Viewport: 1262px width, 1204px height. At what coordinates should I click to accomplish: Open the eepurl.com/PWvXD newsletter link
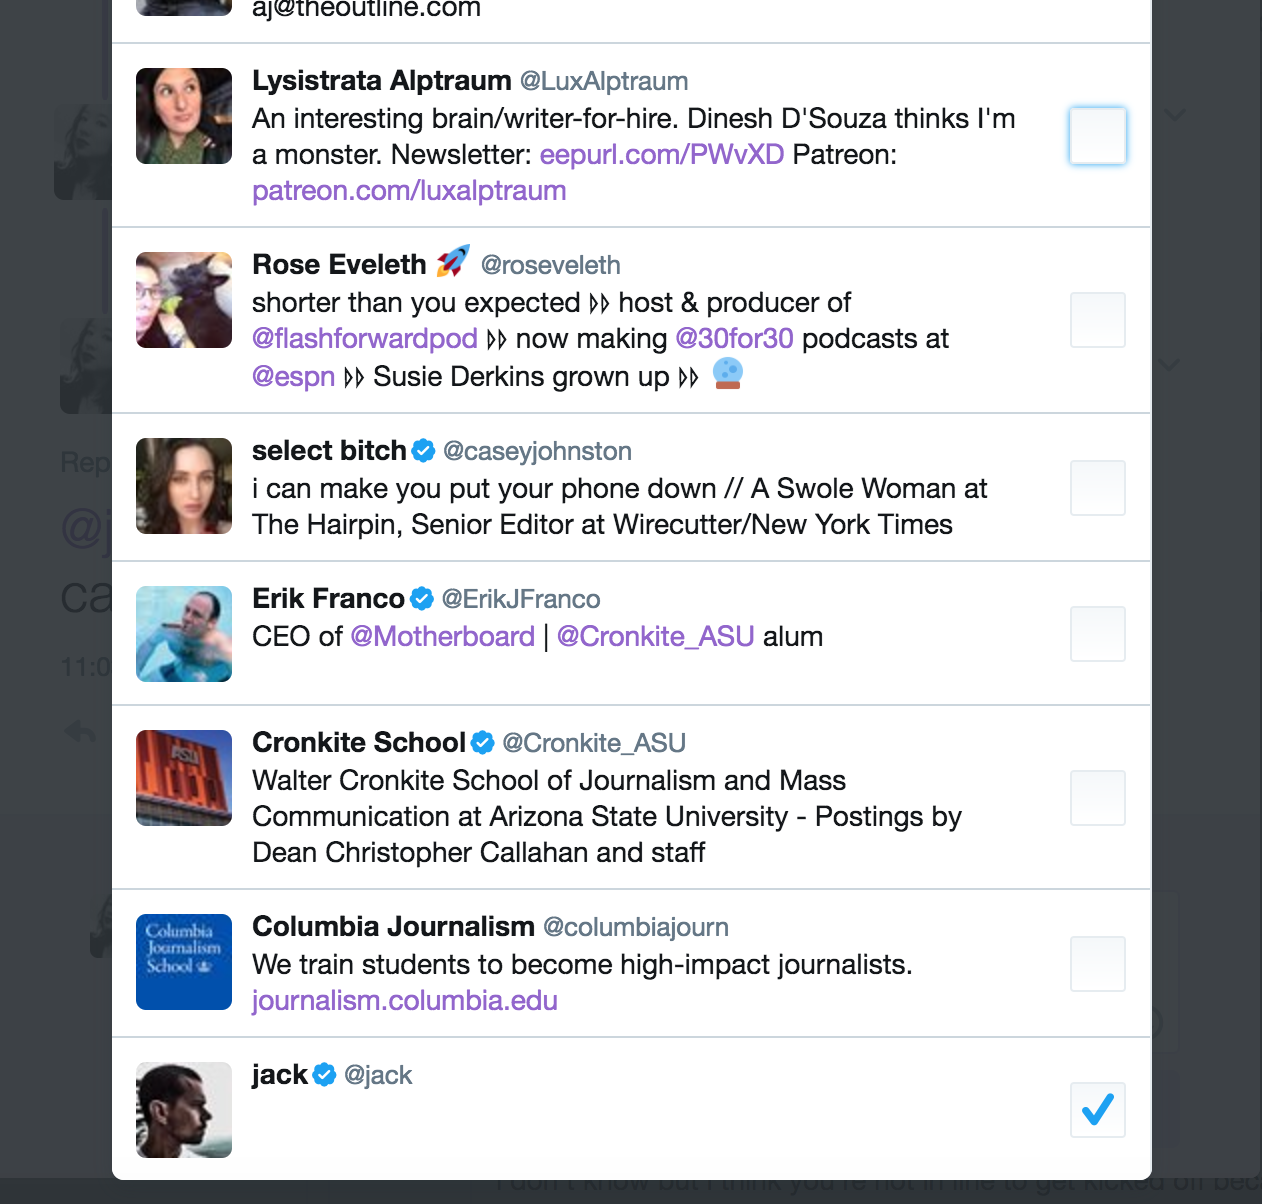coord(661,155)
